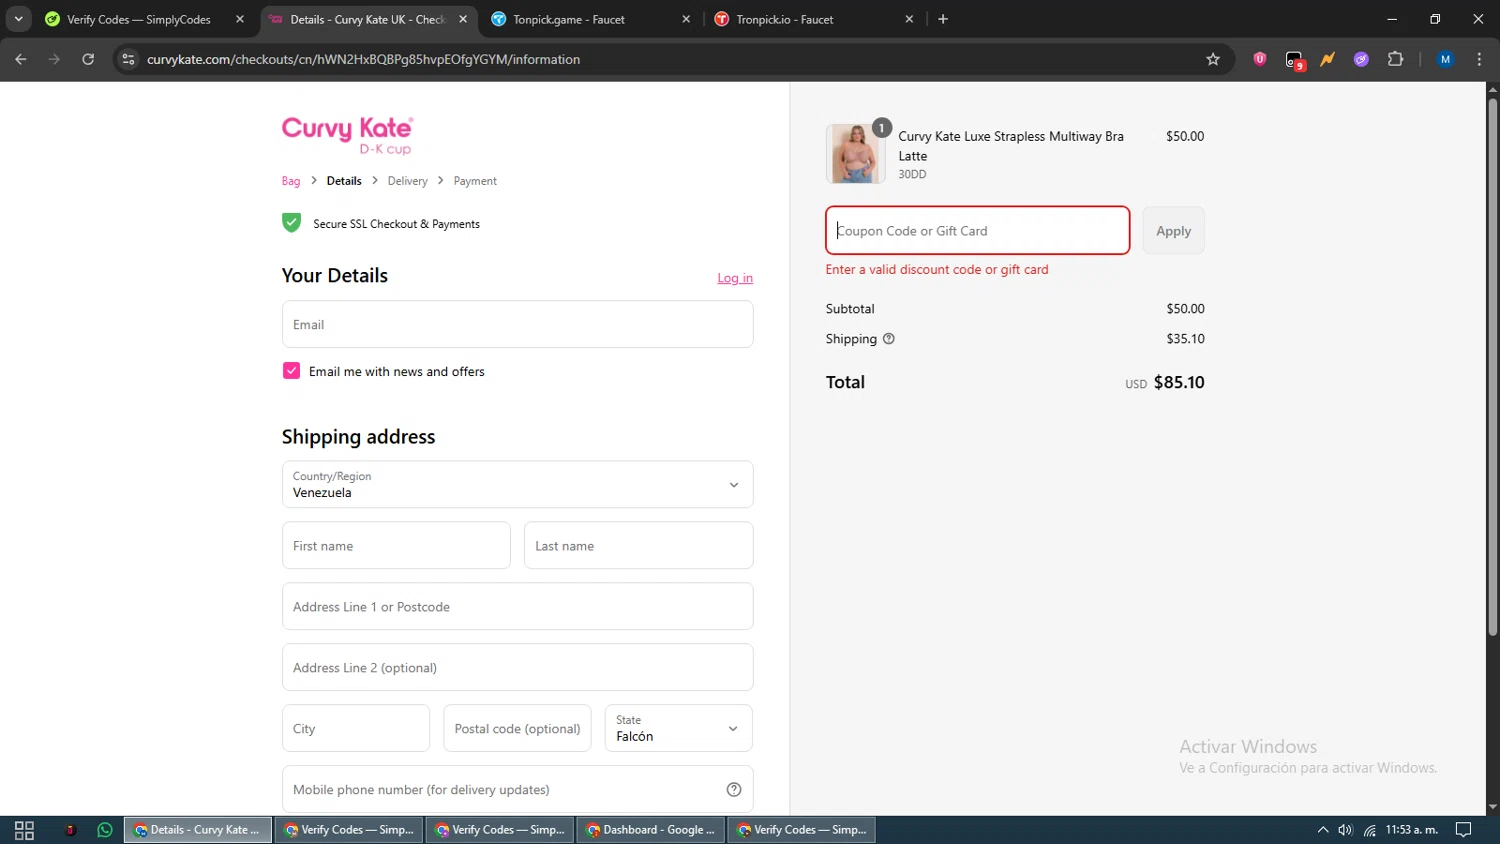
Task: Click the Log in link
Action: point(735,278)
